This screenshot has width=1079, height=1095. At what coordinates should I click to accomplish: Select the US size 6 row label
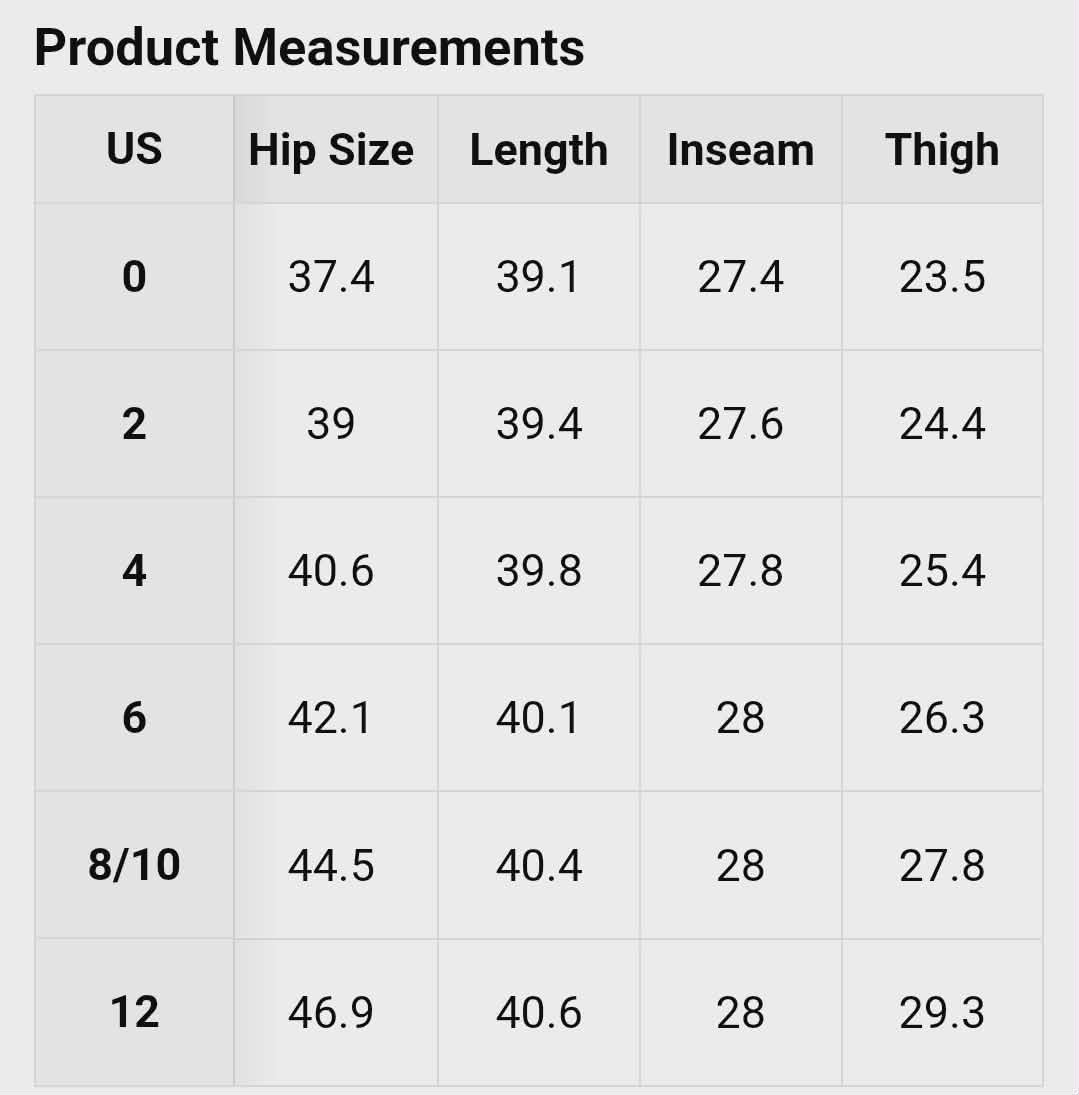[134, 718]
